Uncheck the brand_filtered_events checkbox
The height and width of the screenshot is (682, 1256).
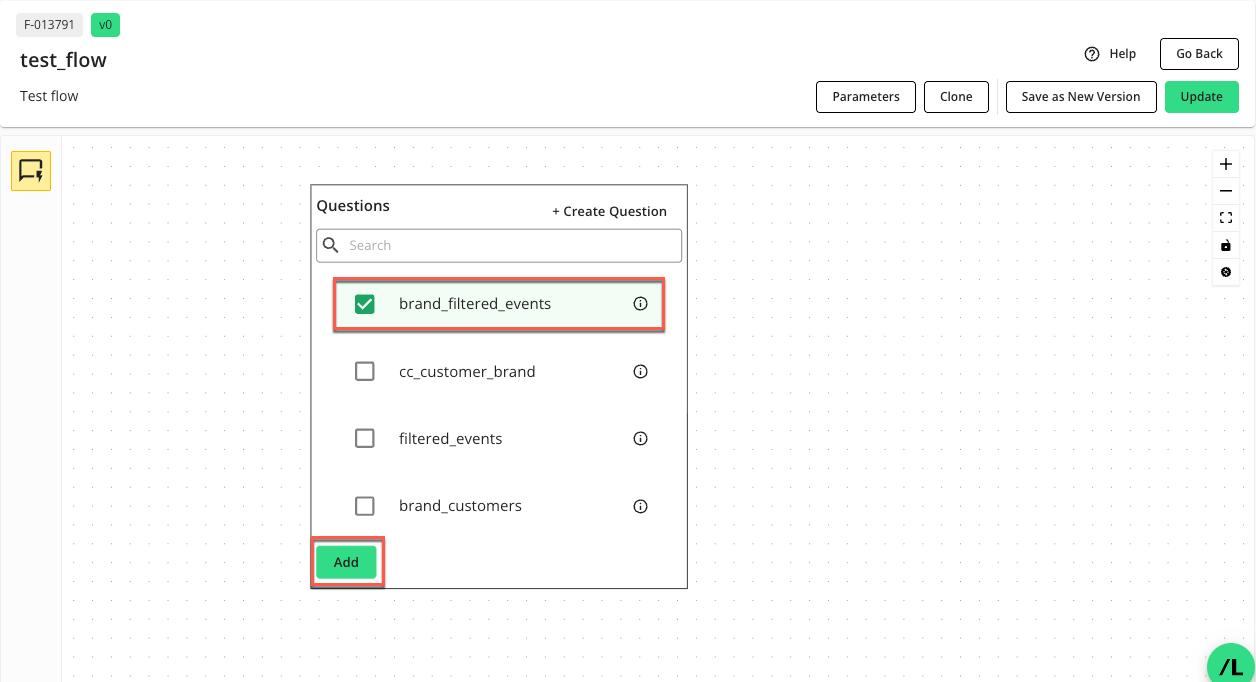pyautogui.click(x=365, y=303)
